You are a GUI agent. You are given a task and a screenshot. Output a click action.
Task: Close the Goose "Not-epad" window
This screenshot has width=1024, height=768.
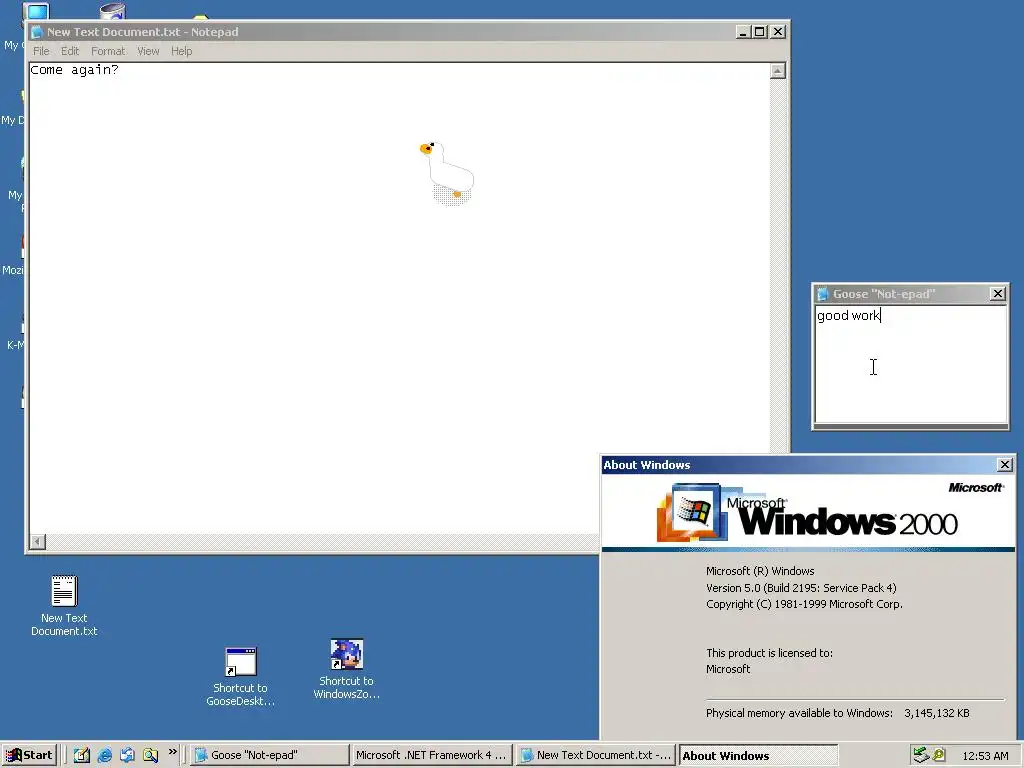pyautogui.click(x=998, y=294)
